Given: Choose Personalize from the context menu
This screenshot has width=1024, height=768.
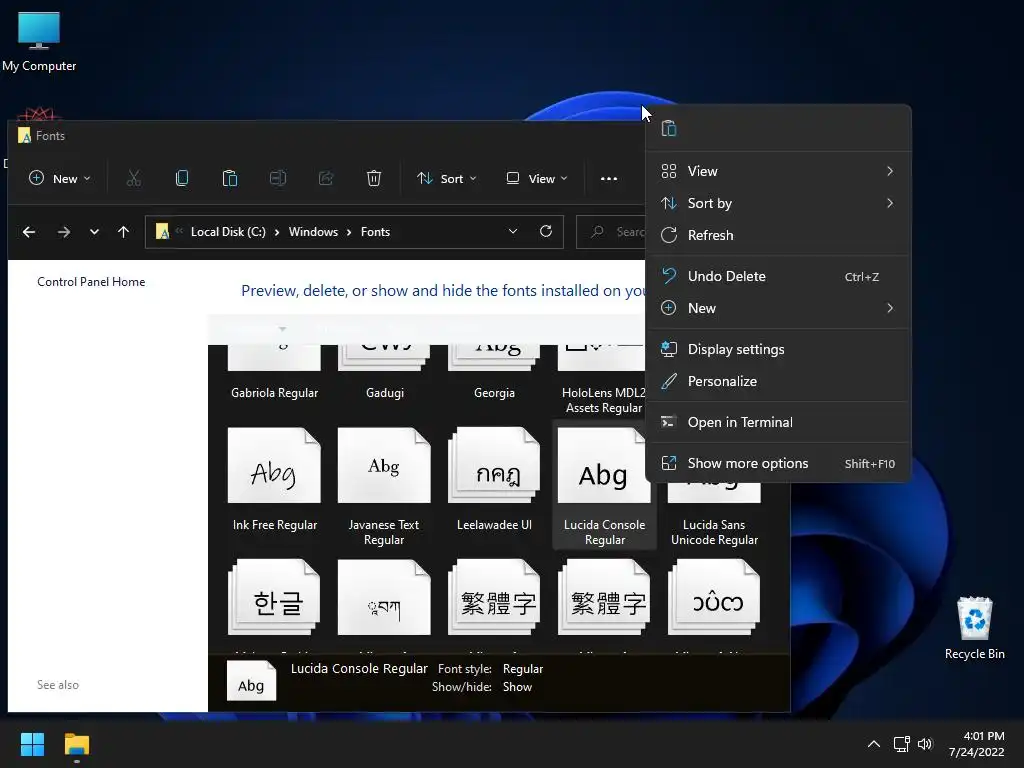Looking at the screenshot, I should click(x=778, y=381).
